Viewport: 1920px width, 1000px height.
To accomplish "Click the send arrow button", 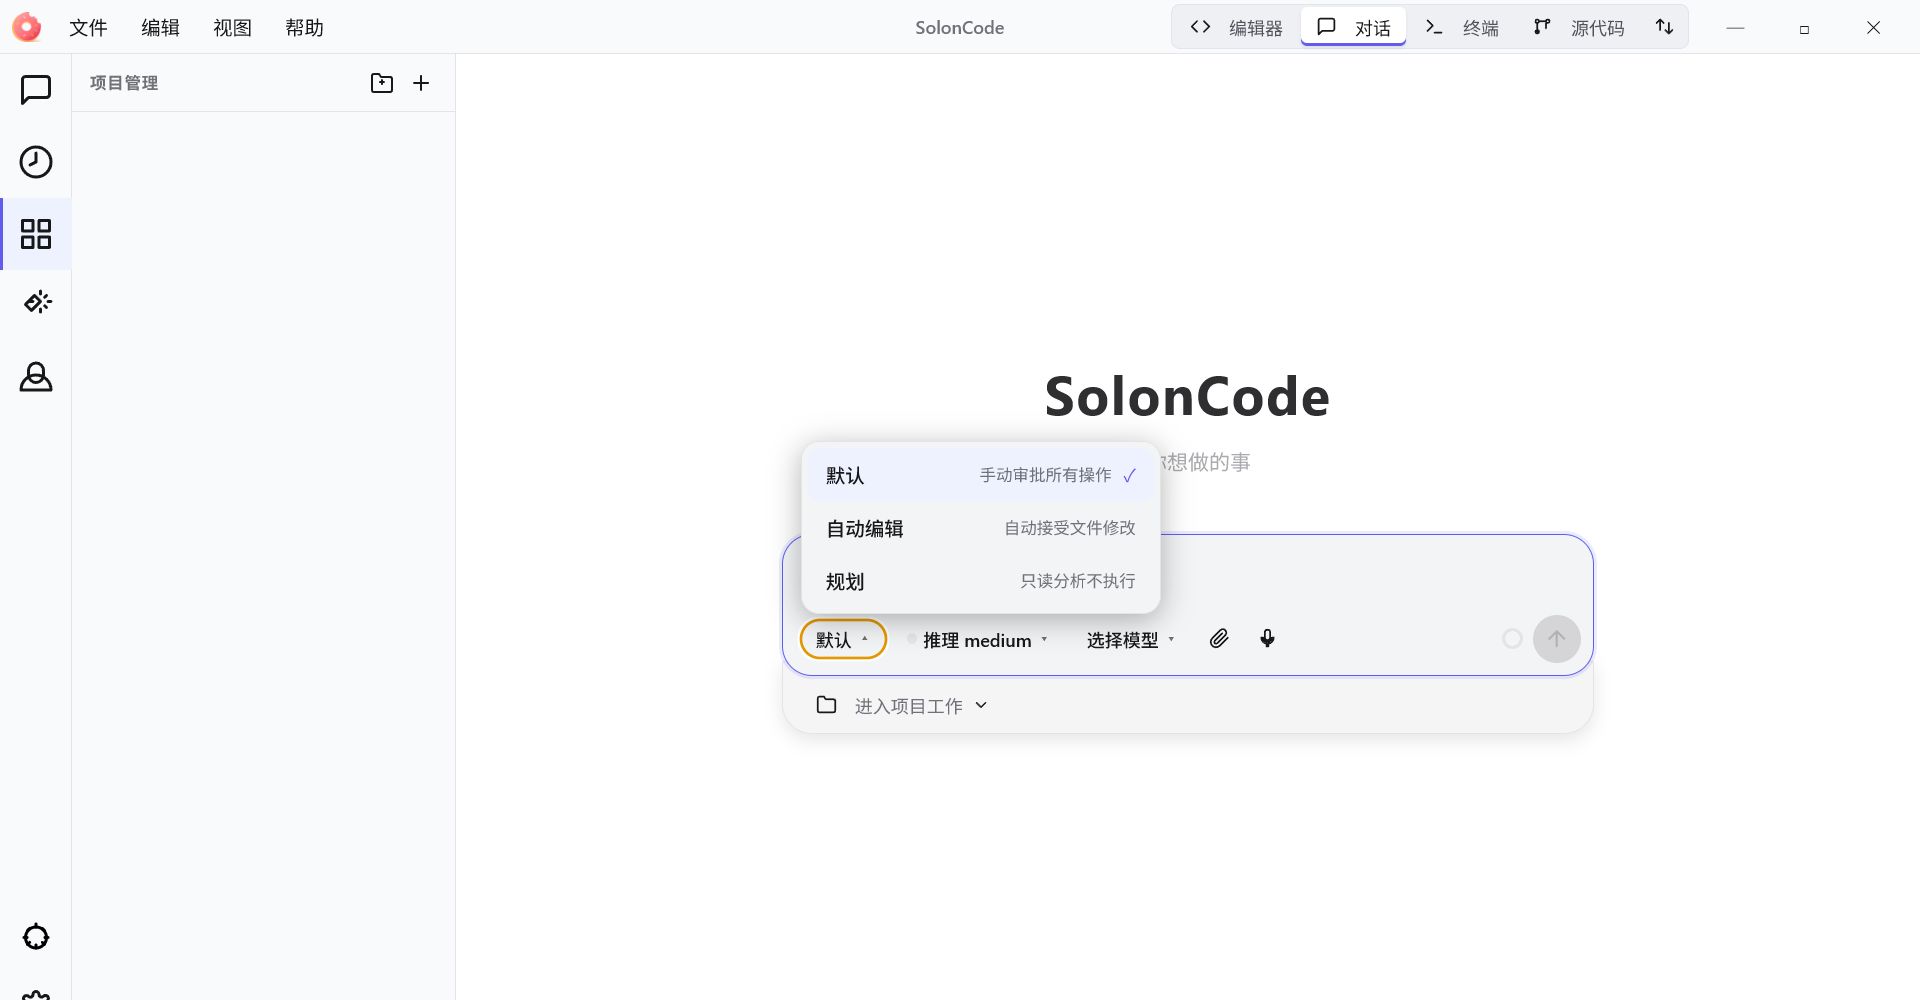I will (x=1557, y=639).
